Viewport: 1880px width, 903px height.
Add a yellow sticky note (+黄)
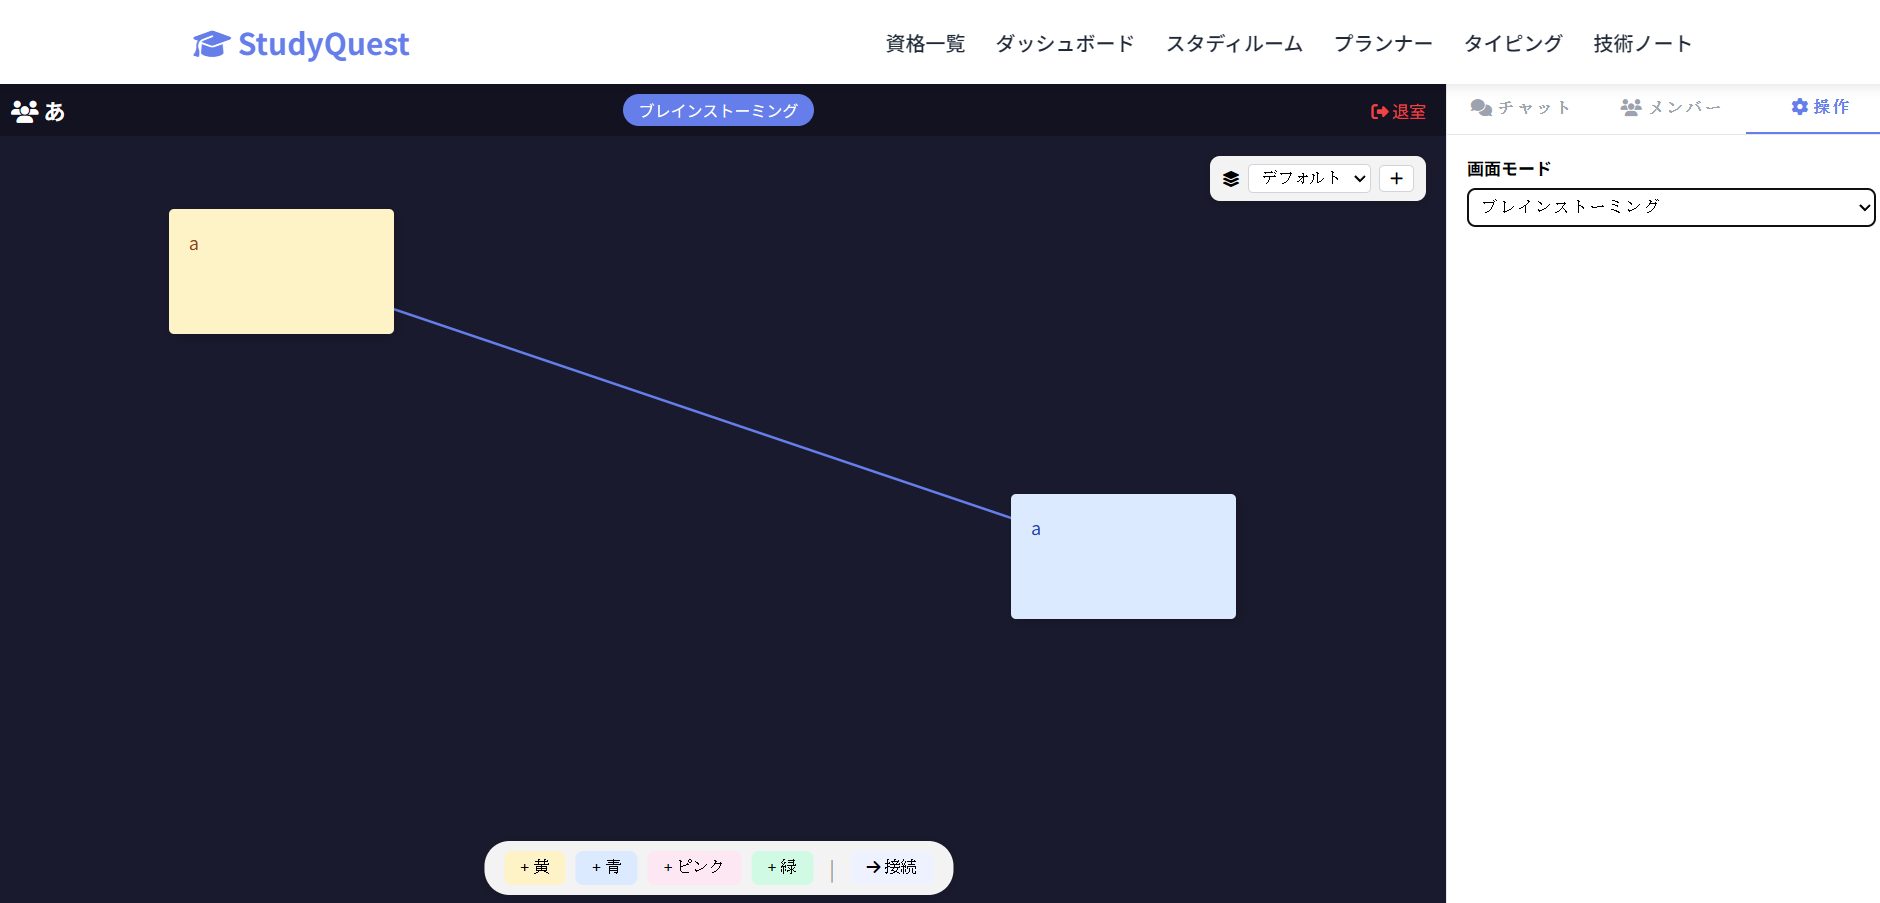[535, 867]
